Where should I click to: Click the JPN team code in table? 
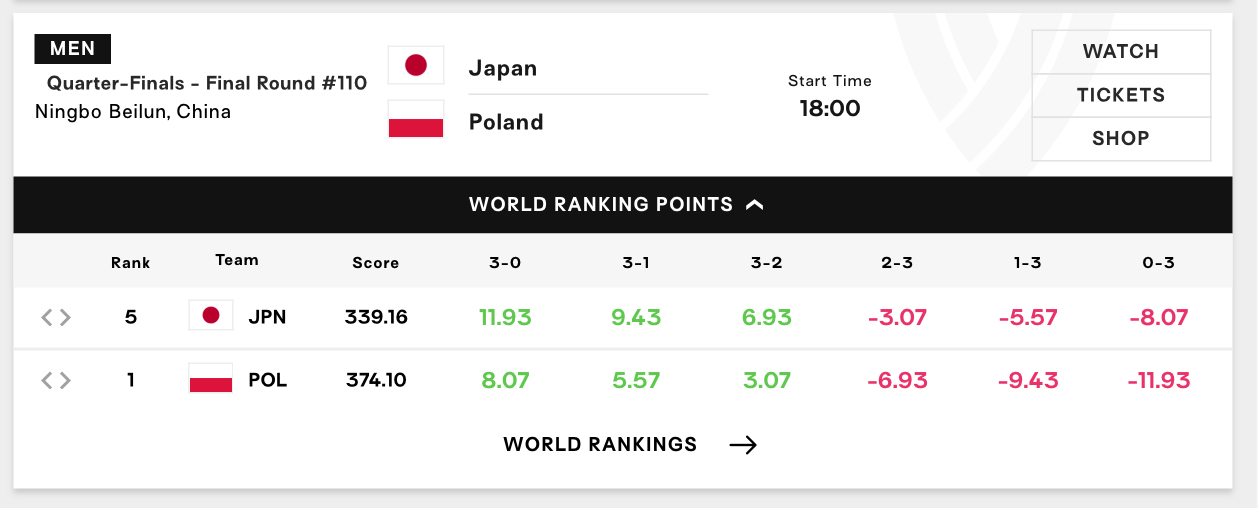268,317
